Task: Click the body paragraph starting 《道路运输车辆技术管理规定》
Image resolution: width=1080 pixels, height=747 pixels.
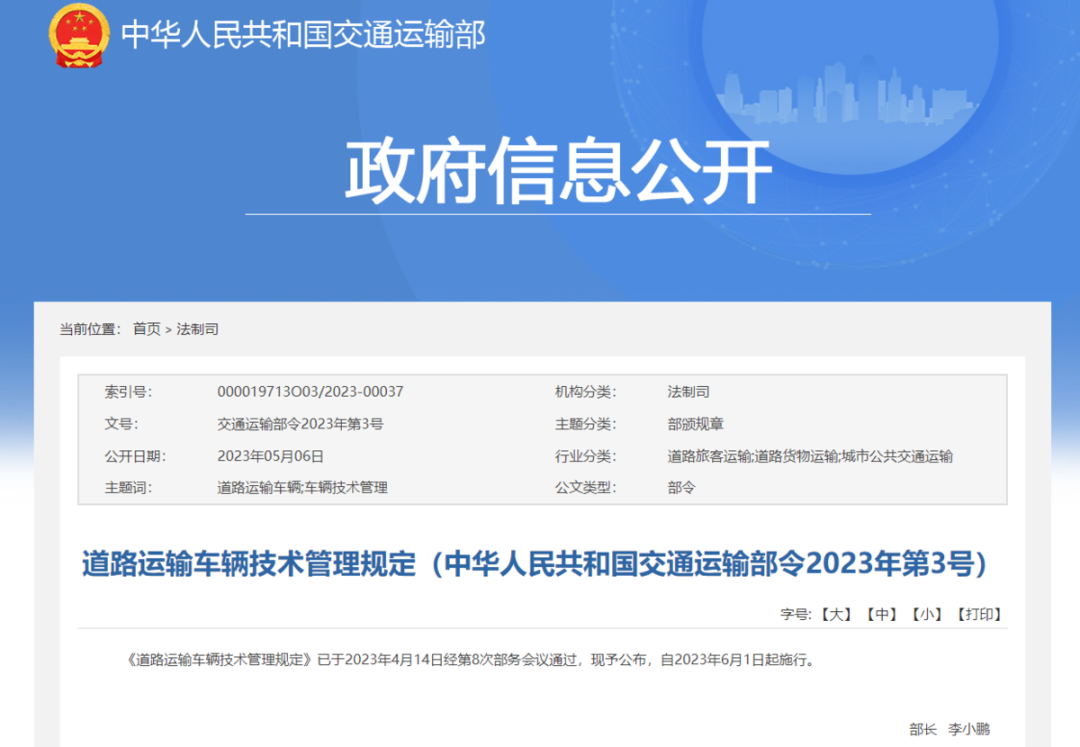Action: click(x=471, y=660)
